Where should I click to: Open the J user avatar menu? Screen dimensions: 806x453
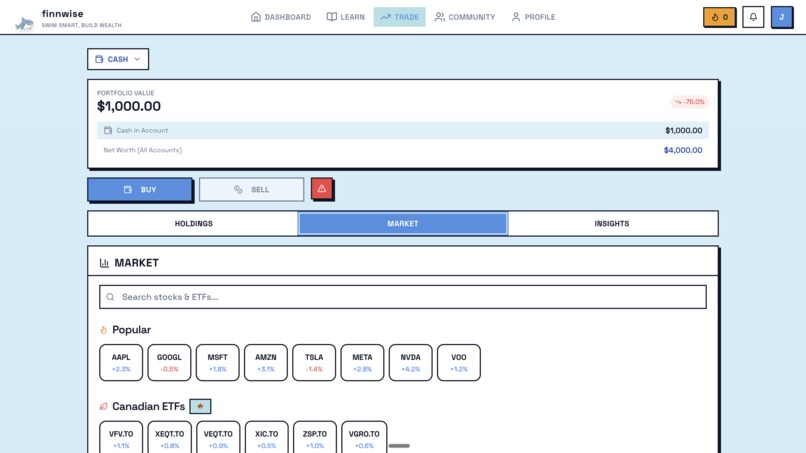click(x=781, y=17)
